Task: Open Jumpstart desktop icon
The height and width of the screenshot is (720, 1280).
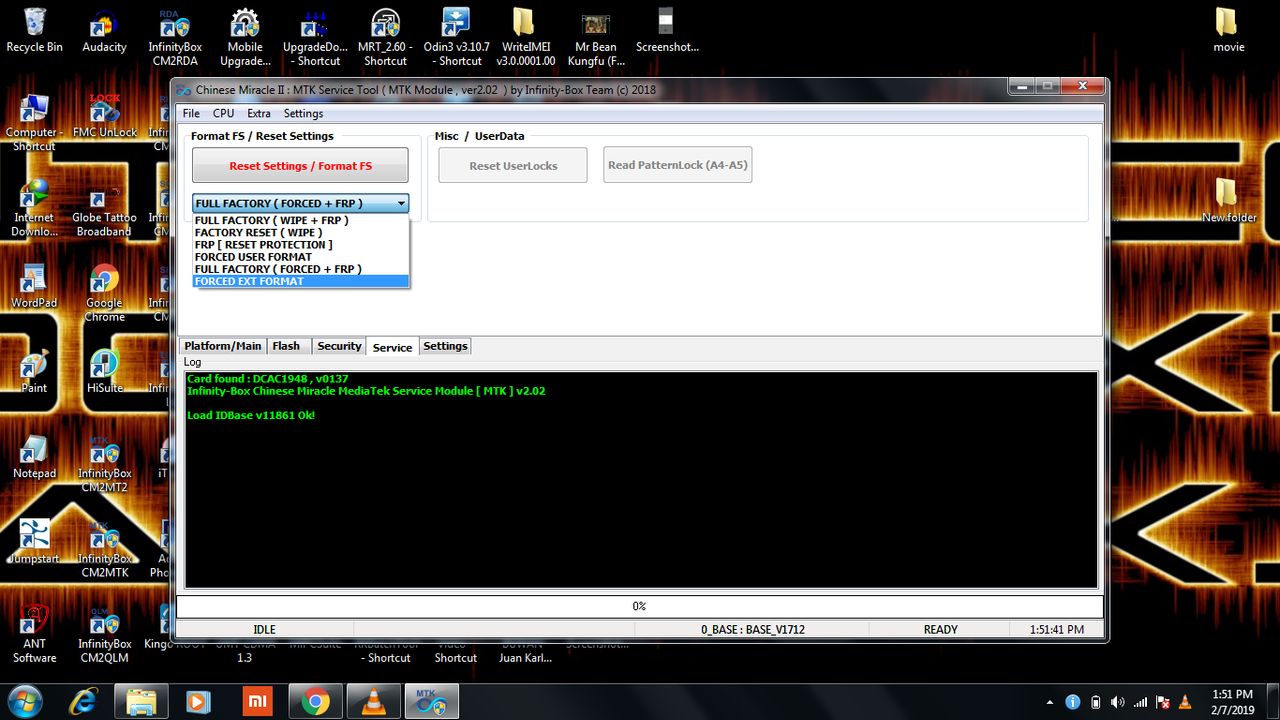Action: tap(34, 541)
